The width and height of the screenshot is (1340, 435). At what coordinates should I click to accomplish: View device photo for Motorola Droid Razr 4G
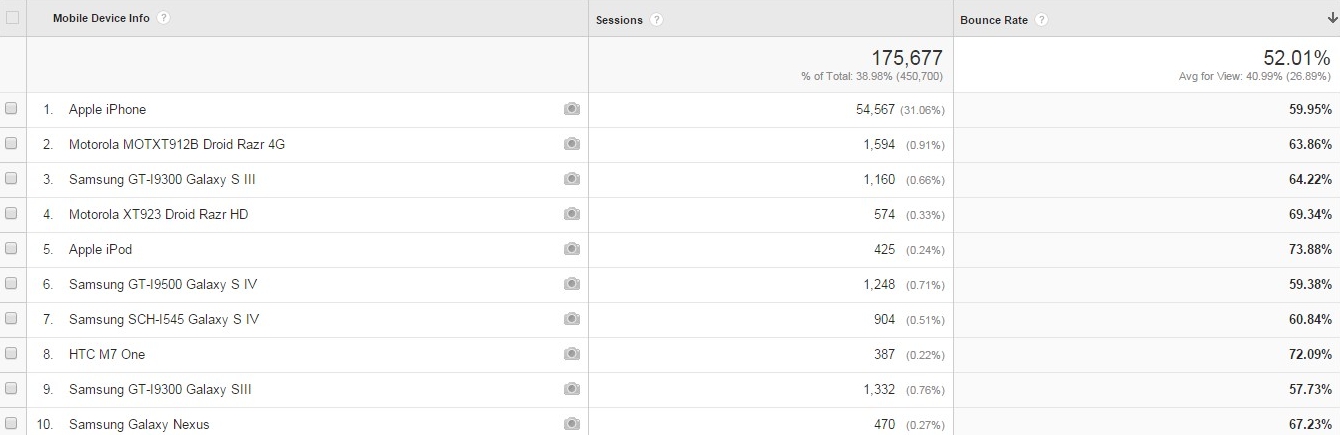coord(572,144)
